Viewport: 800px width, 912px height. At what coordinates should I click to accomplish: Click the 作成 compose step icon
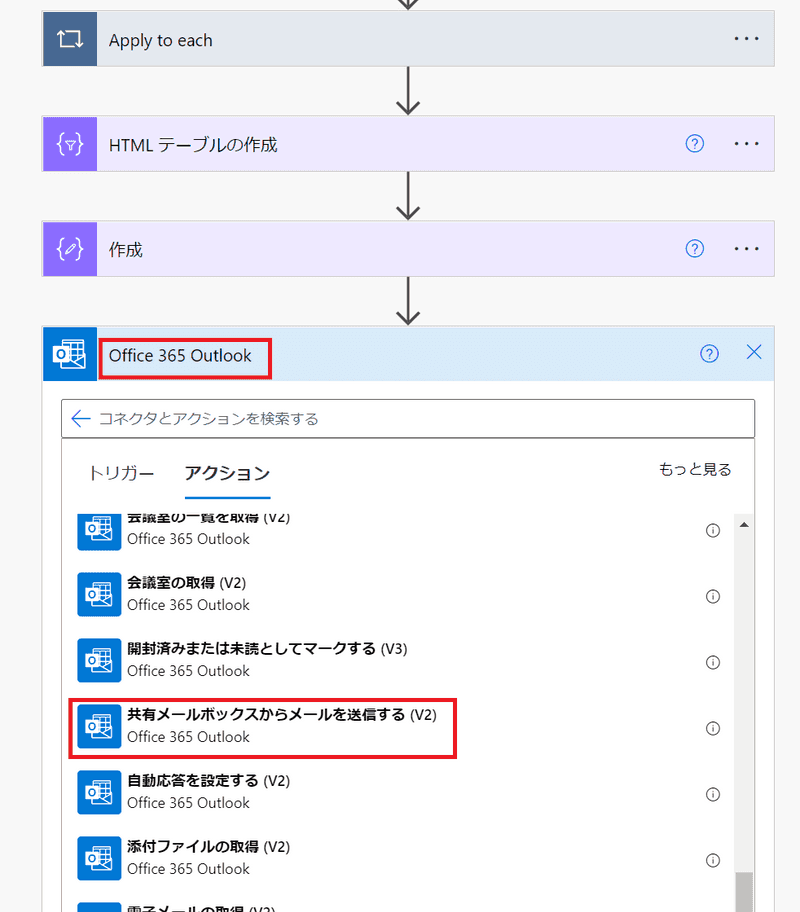pyautogui.click(x=70, y=249)
